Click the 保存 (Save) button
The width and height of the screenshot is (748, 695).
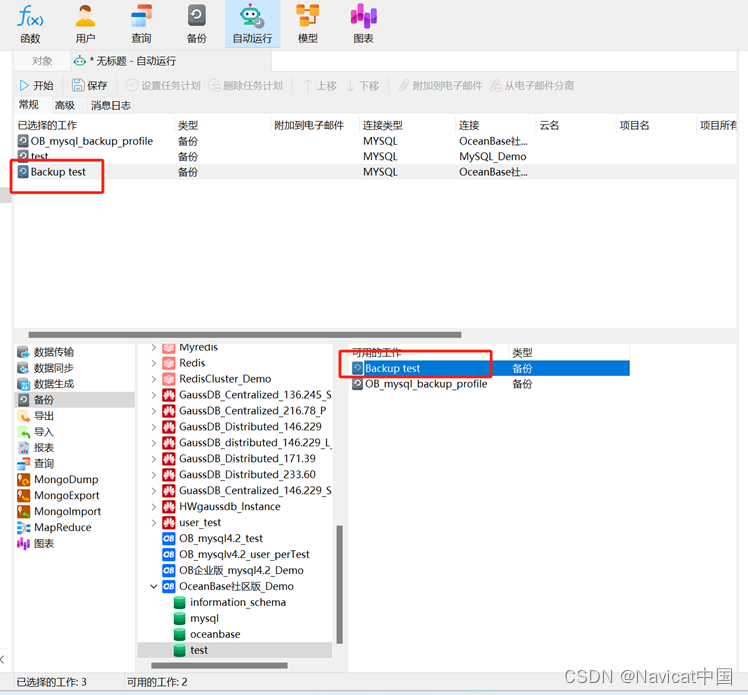click(90, 85)
